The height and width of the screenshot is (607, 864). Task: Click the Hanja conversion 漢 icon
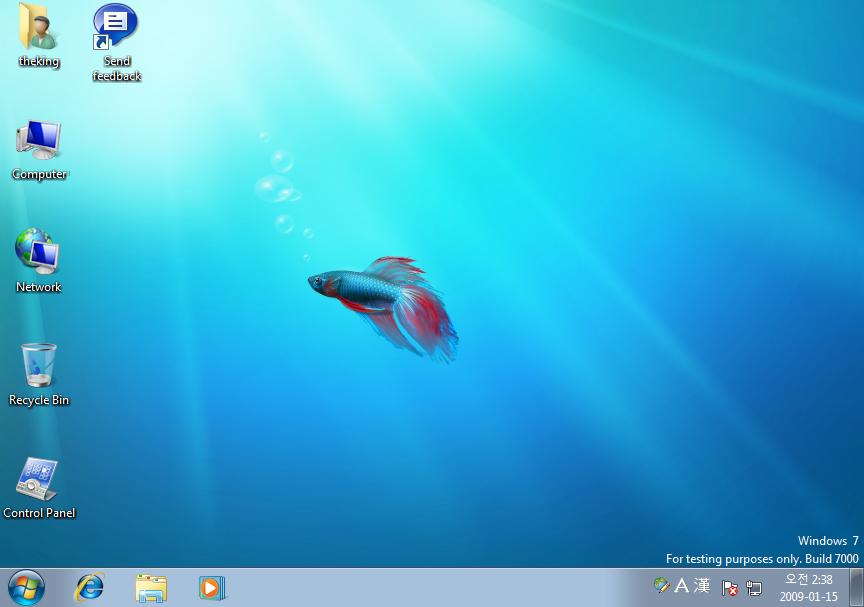point(701,585)
